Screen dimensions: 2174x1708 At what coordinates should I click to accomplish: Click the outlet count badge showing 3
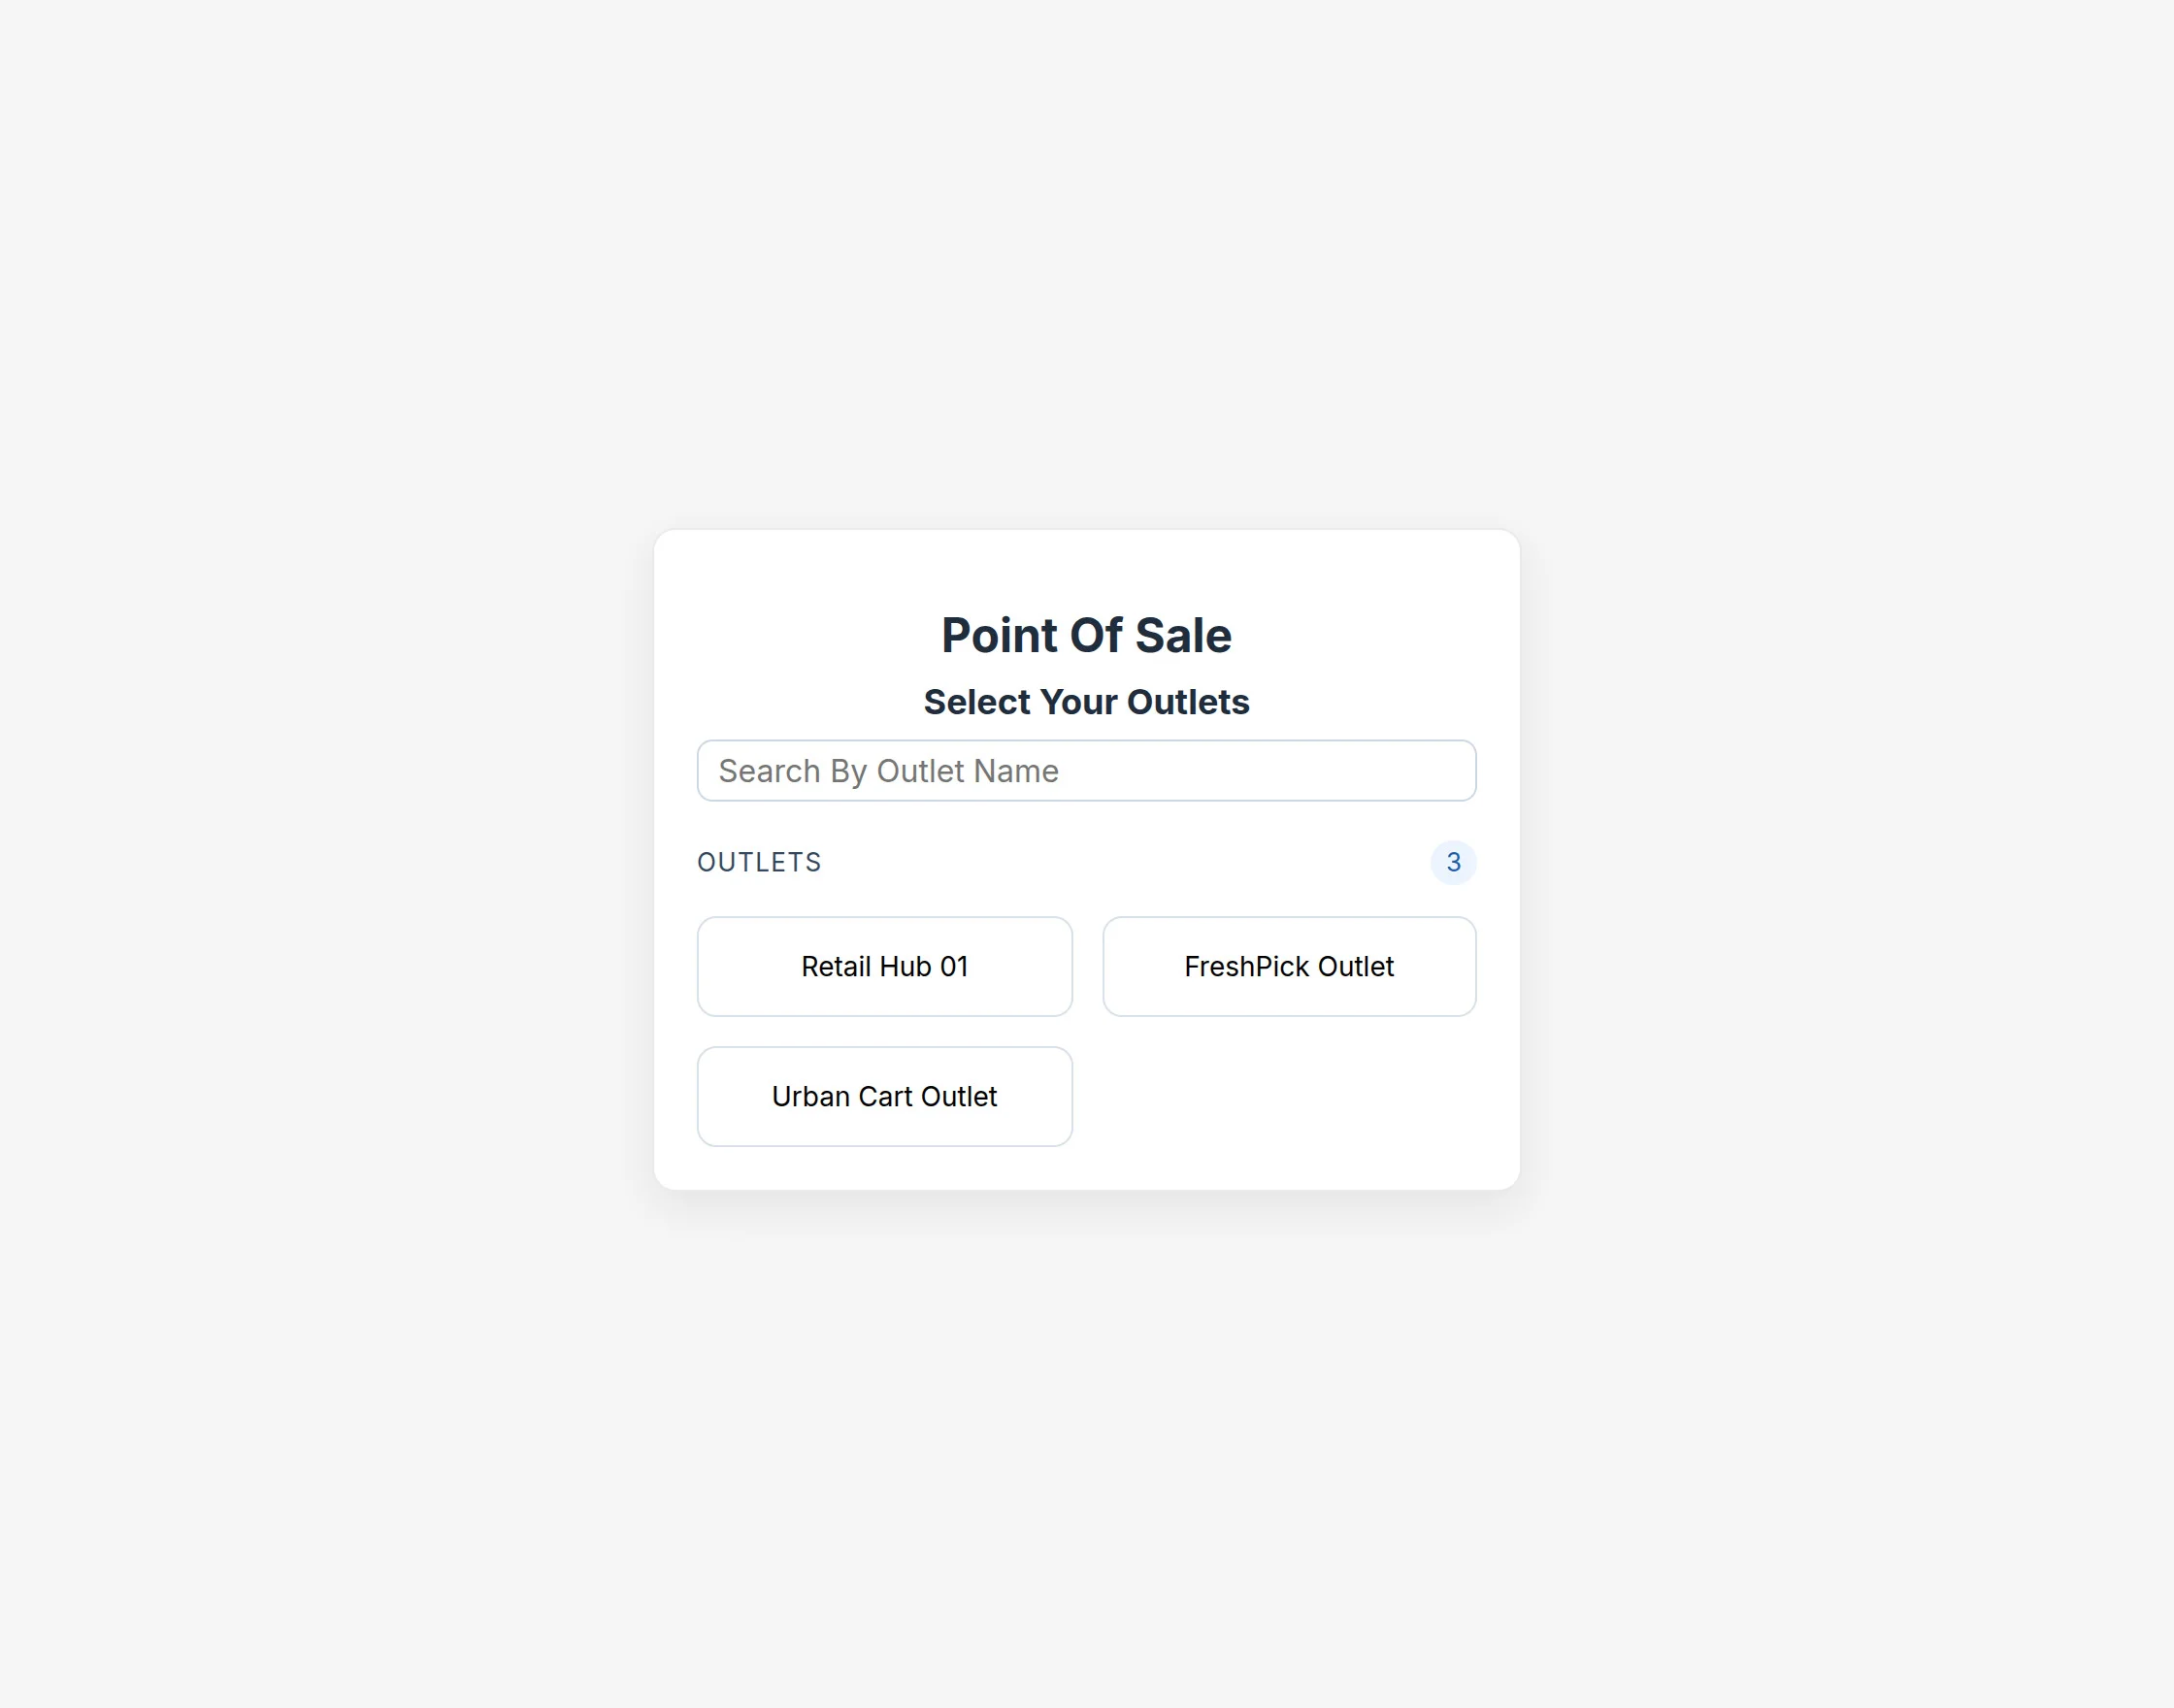tap(1452, 862)
